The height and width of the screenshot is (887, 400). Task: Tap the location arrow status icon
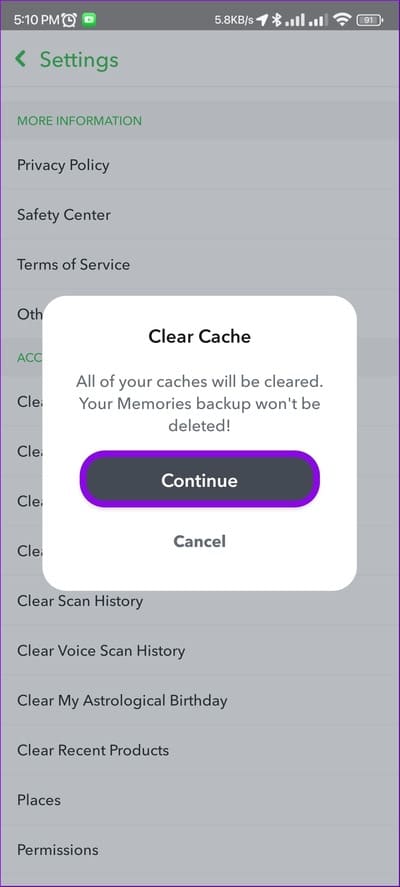tap(262, 20)
